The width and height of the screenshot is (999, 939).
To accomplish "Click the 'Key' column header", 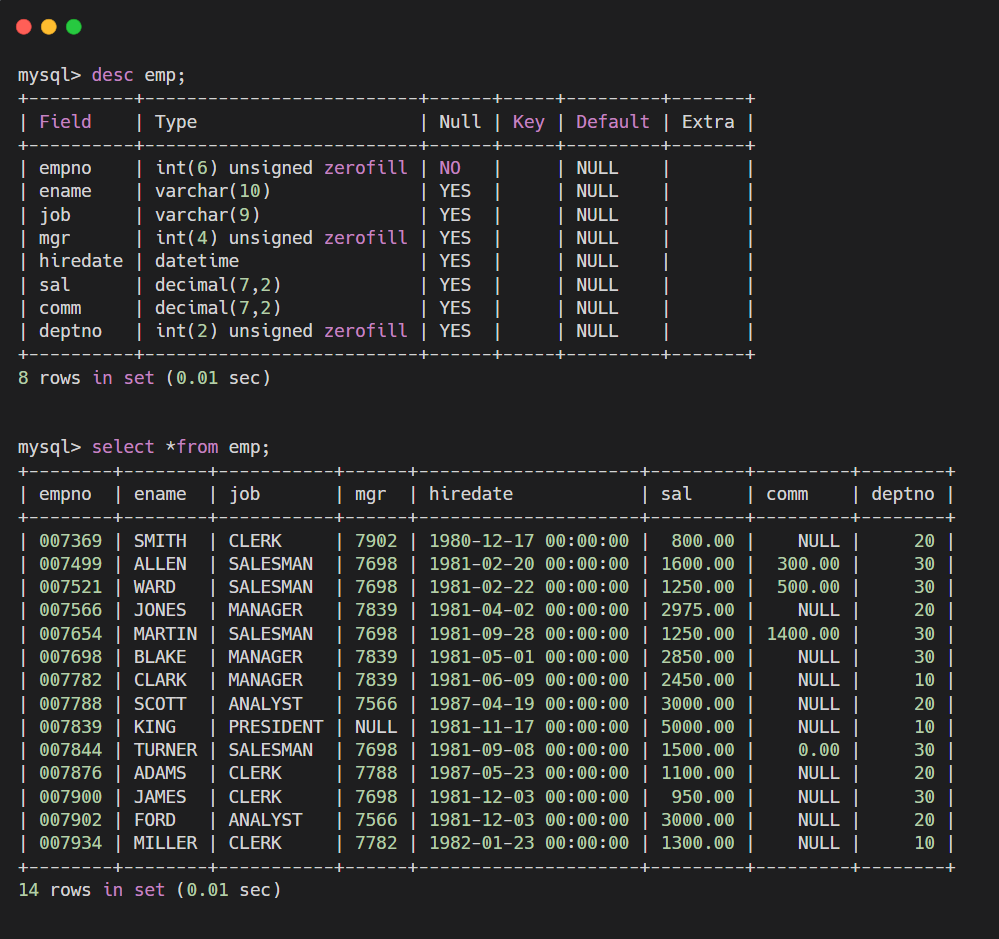I will [529, 122].
